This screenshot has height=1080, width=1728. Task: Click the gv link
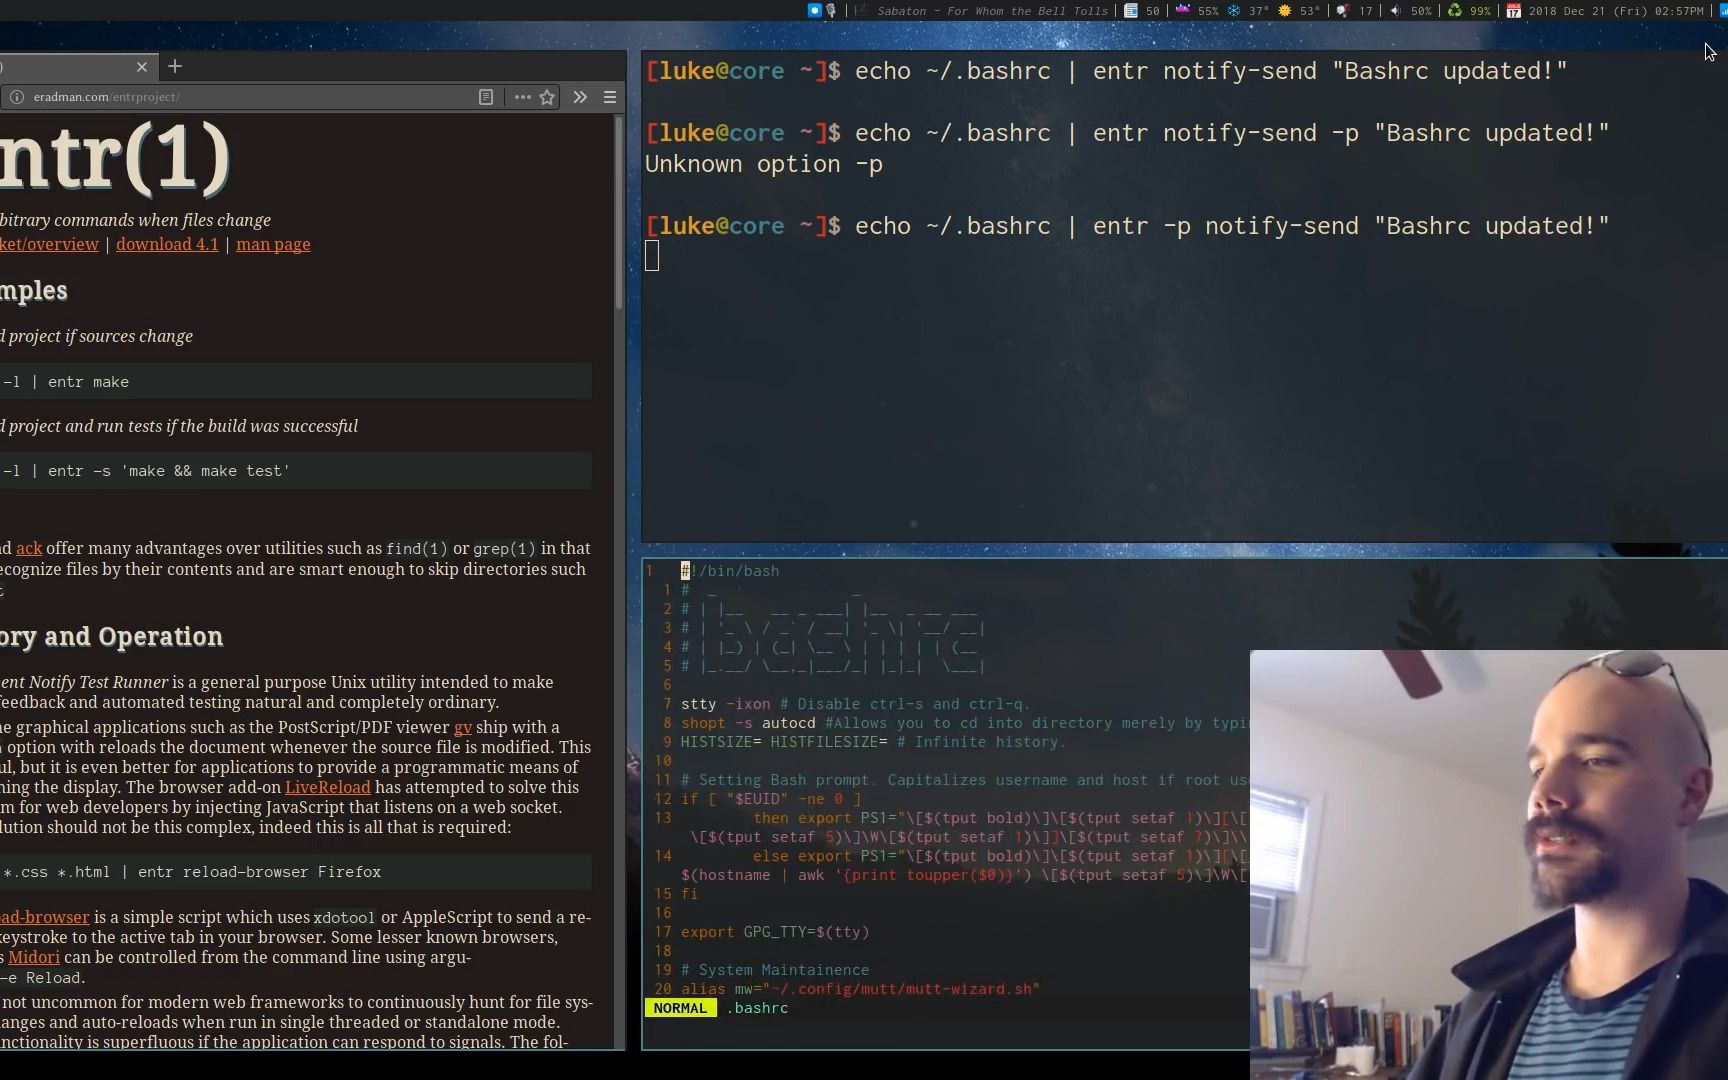click(463, 727)
